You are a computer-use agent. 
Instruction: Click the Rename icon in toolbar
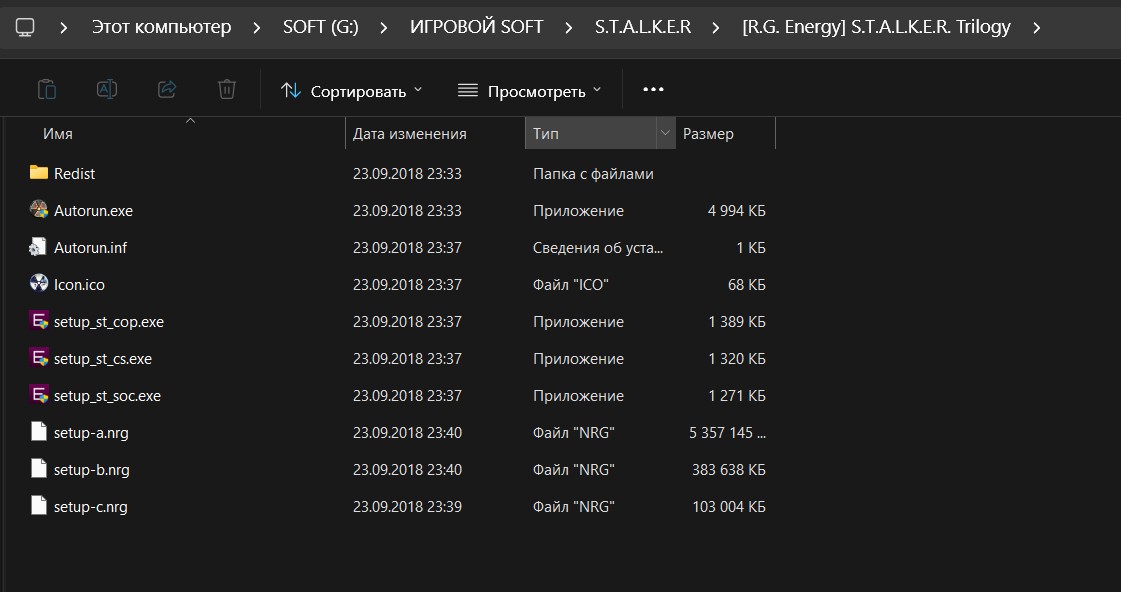pos(107,89)
